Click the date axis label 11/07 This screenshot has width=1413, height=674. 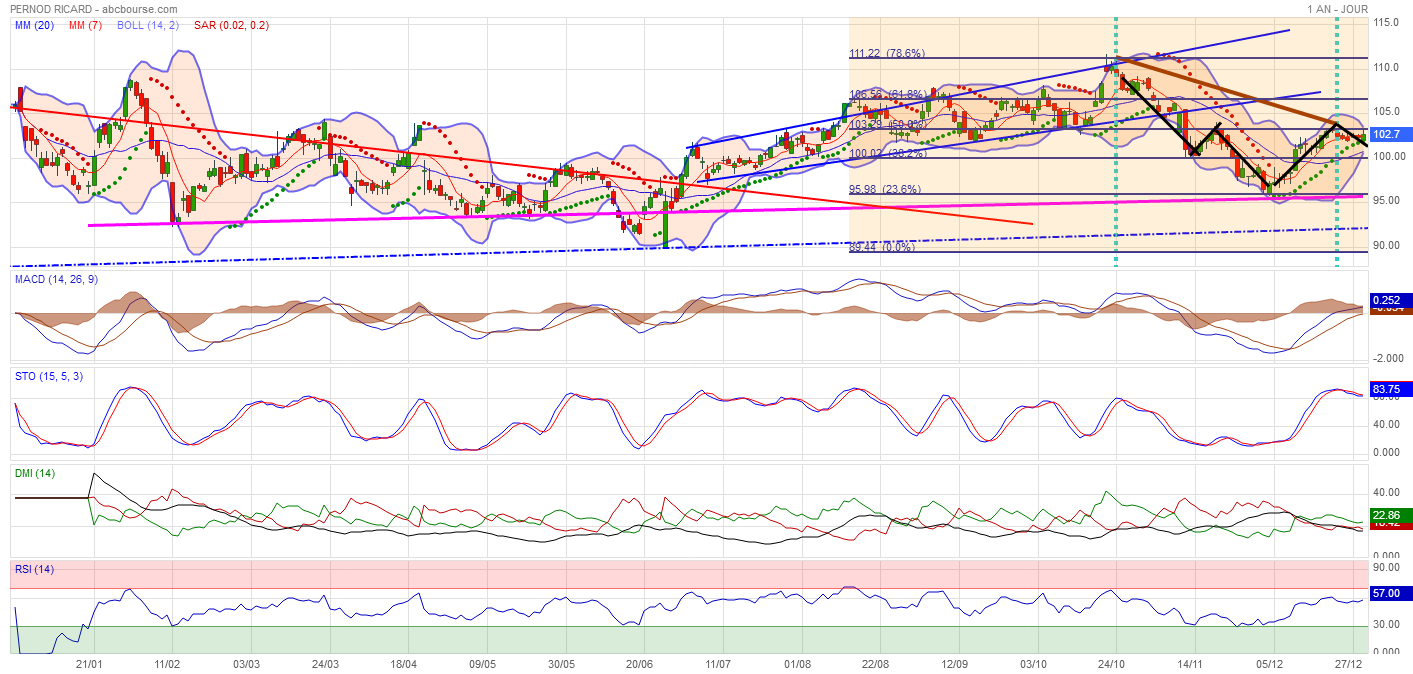[718, 663]
